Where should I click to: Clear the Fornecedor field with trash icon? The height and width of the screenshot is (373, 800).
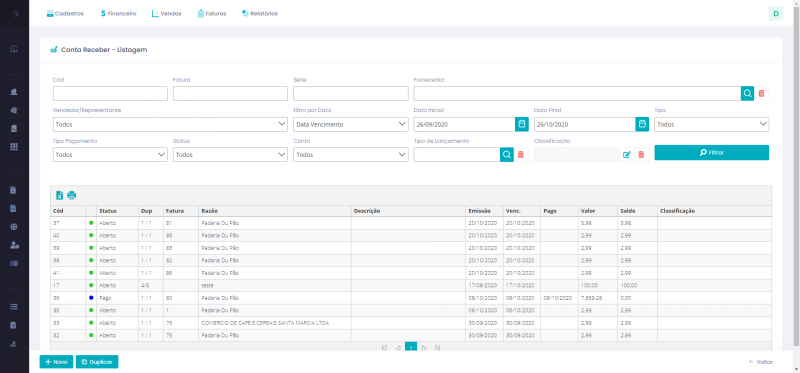pos(762,93)
